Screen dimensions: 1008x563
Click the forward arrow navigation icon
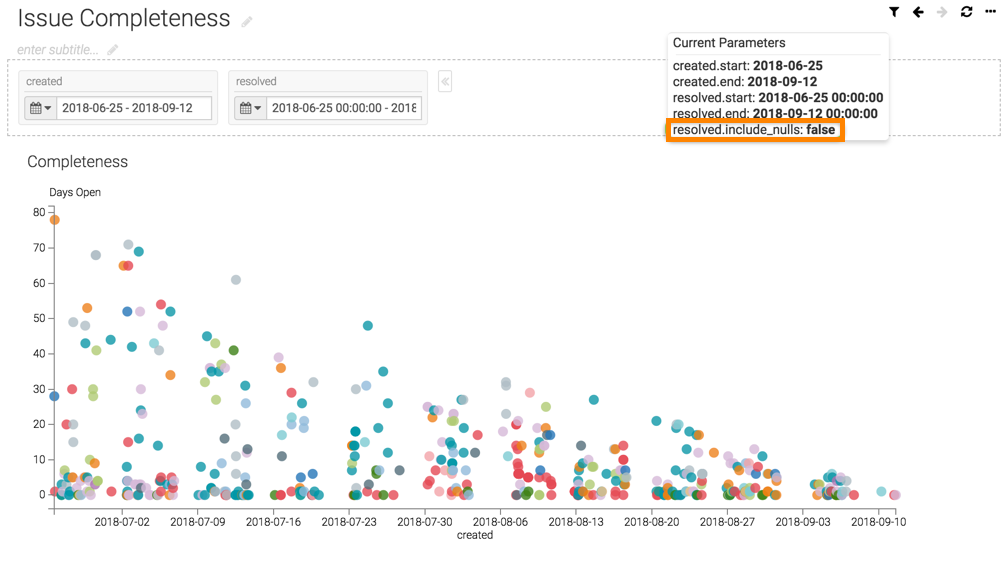pyautogui.click(x=942, y=12)
